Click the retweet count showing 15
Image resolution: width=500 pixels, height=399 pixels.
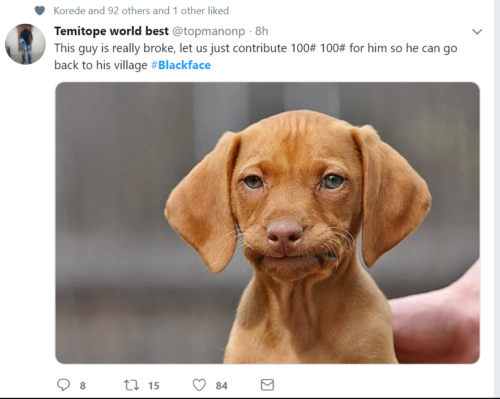click(x=154, y=386)
